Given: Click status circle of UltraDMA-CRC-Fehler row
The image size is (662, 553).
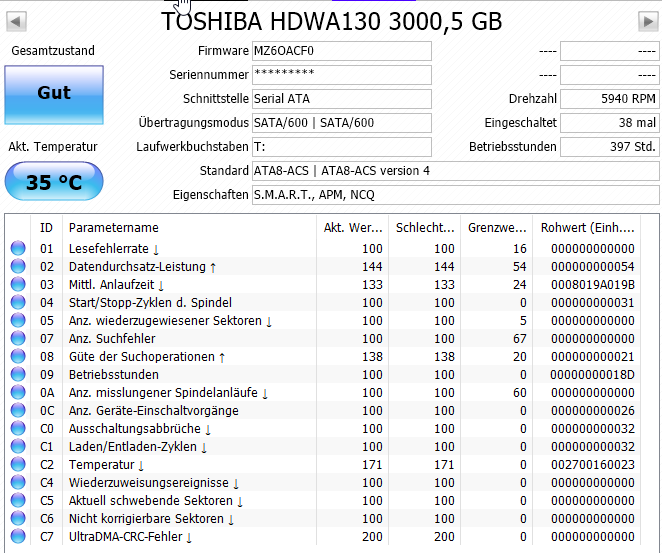Looking at the screenshot, I should (18, 536).
